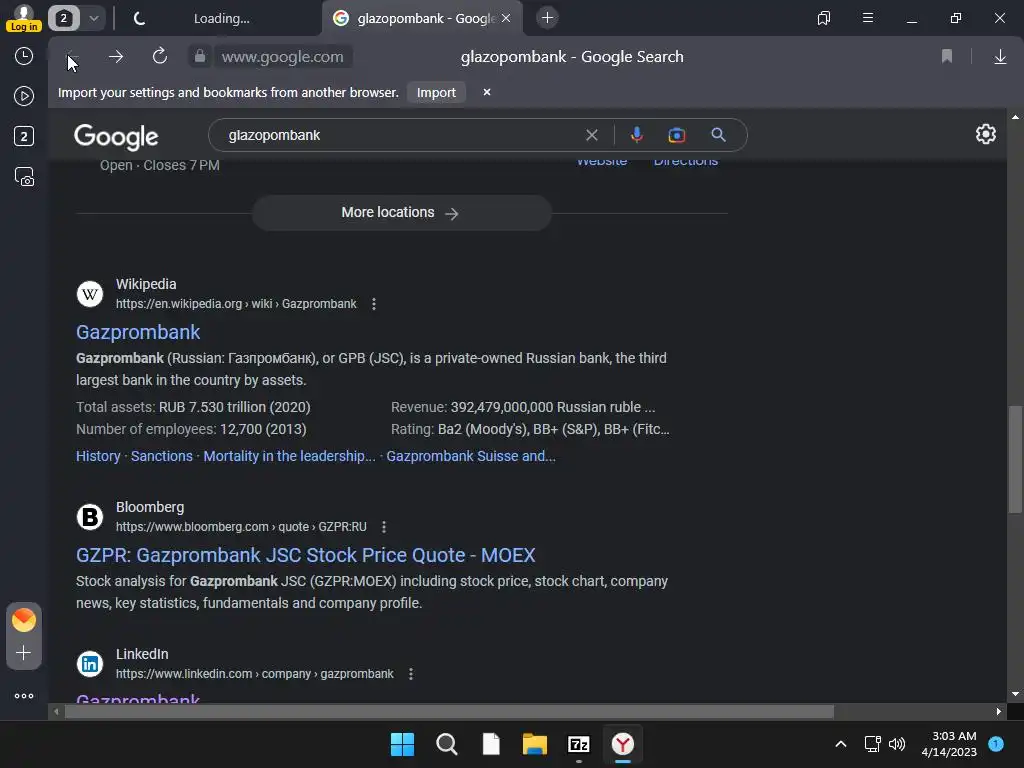Viewport: 1024px width, 768px height.
Task: Open the clock showing 3:03 AM
Action: pos(949,744)
